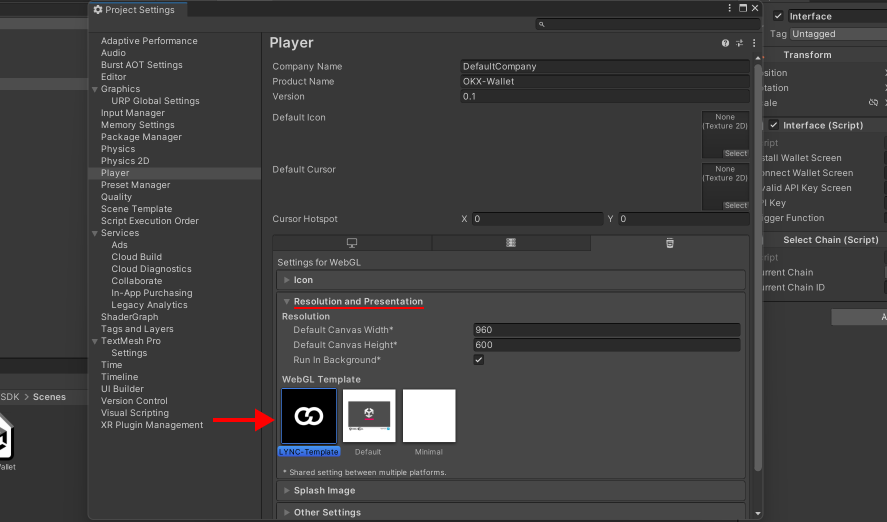Click the Cursor Hotspot Y field
The image size is (887, 522).
(684, 219)
